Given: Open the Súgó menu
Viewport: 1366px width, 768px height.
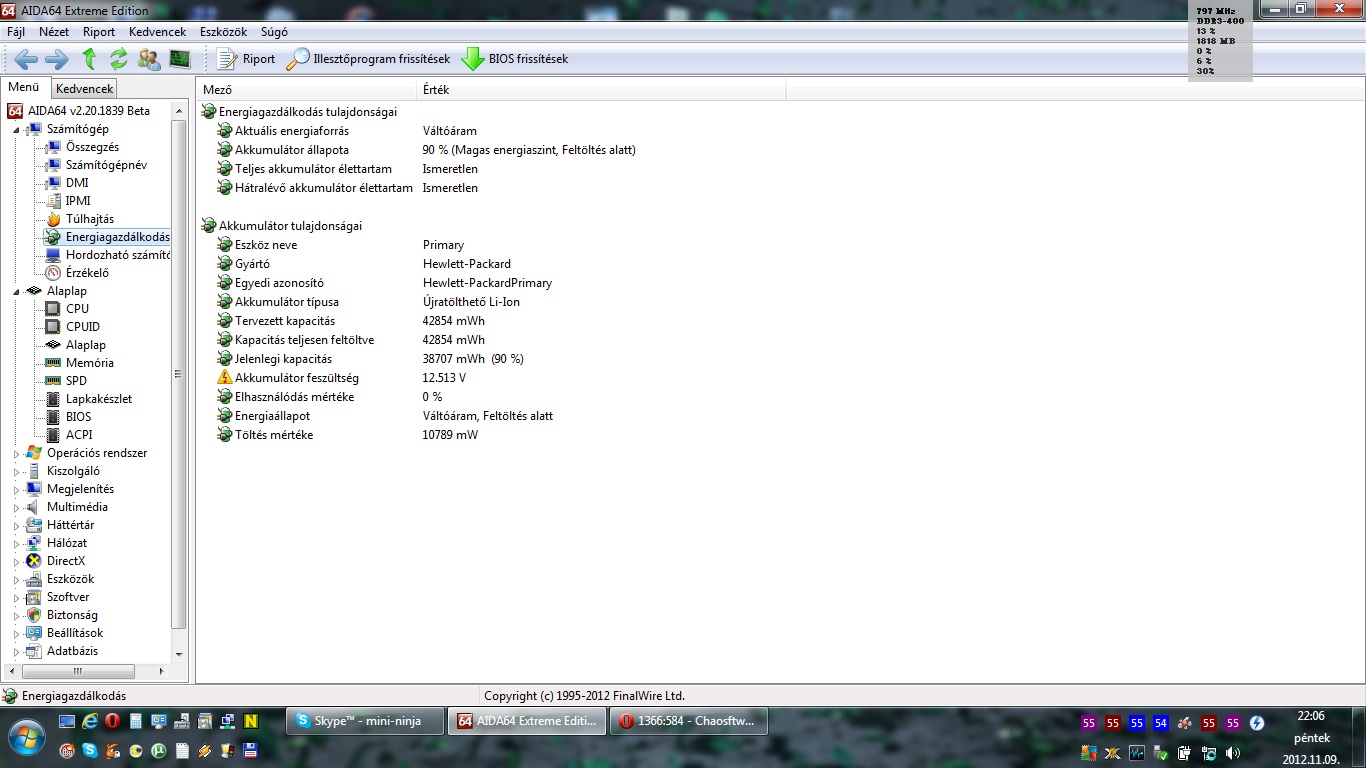Looking at the screenshot, I should pos(274,32).
